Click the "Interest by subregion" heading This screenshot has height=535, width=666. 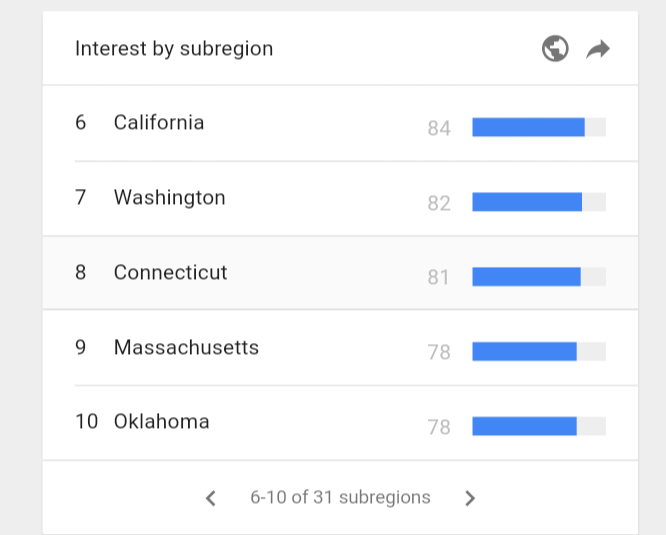click(x=174, y=49)
